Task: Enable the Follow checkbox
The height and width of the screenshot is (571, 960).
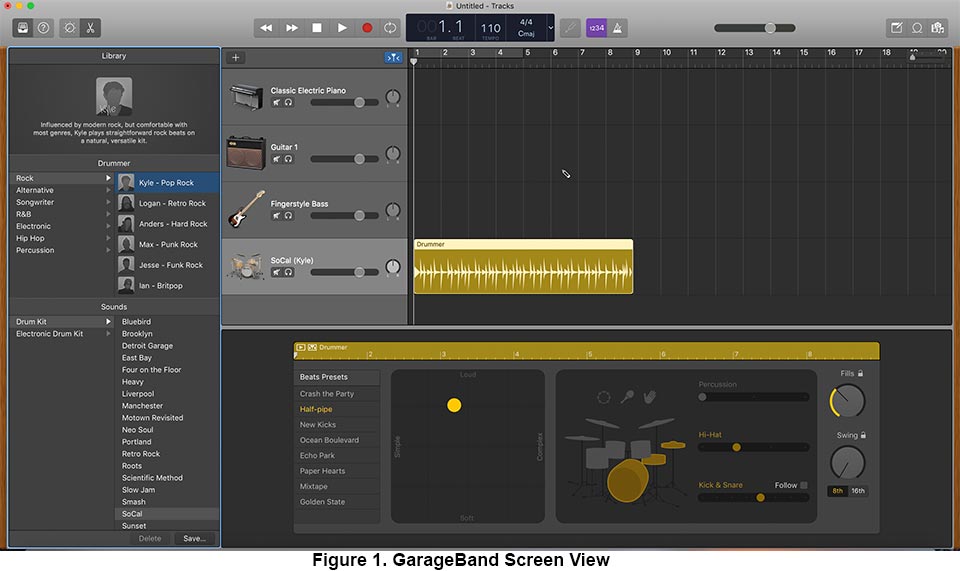Action: coord(804,485)
